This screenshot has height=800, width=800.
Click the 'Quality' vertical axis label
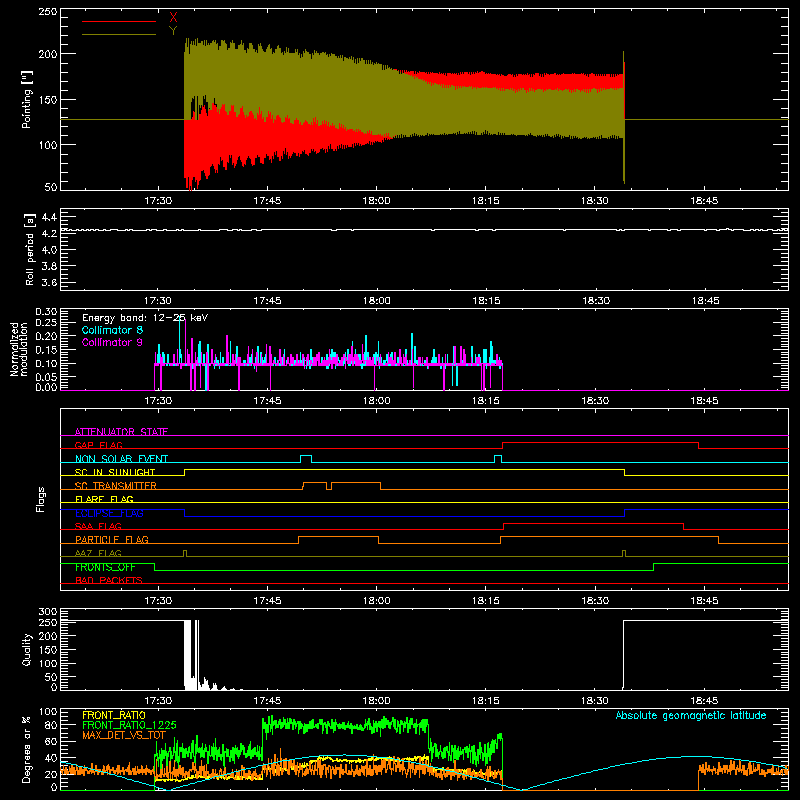click(27, 649)
